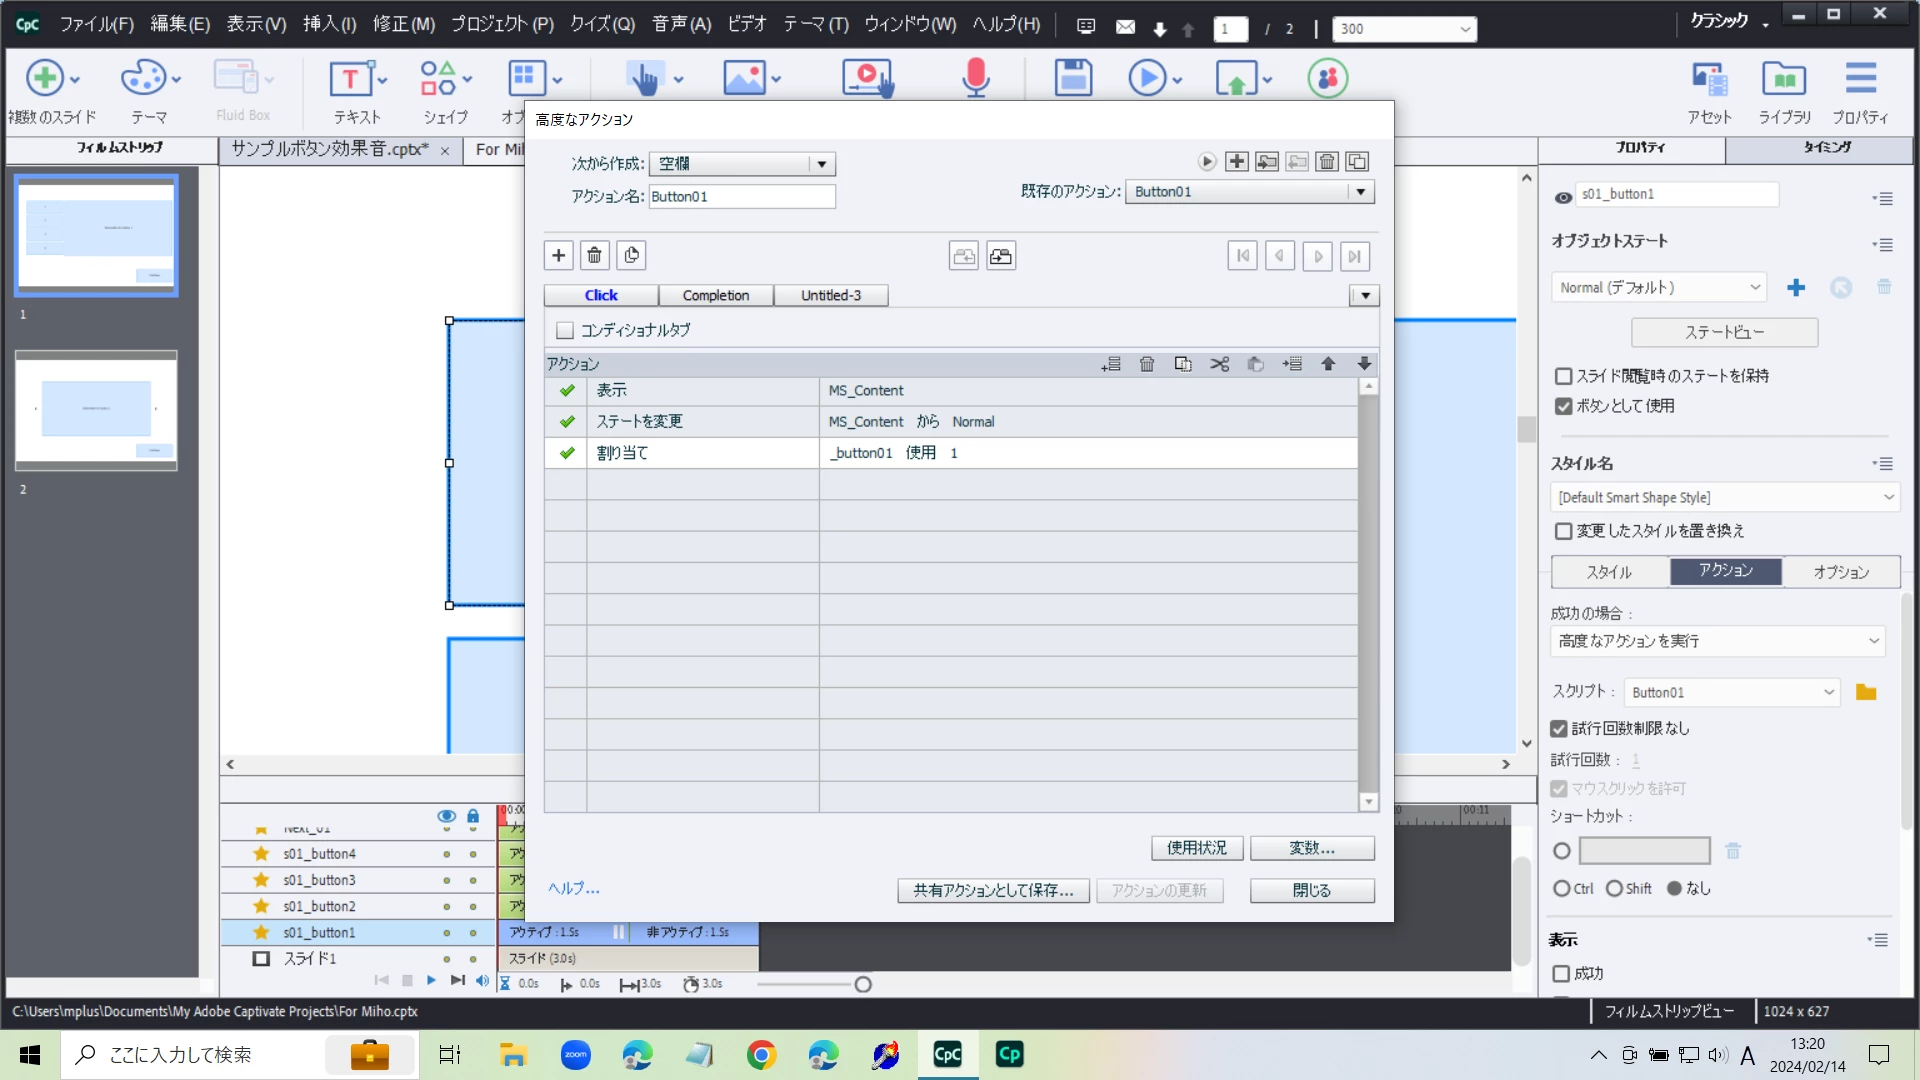This screenshot has width=1920, height=1080.
Task: Click the add new tab plus icon
Action: 559,256
